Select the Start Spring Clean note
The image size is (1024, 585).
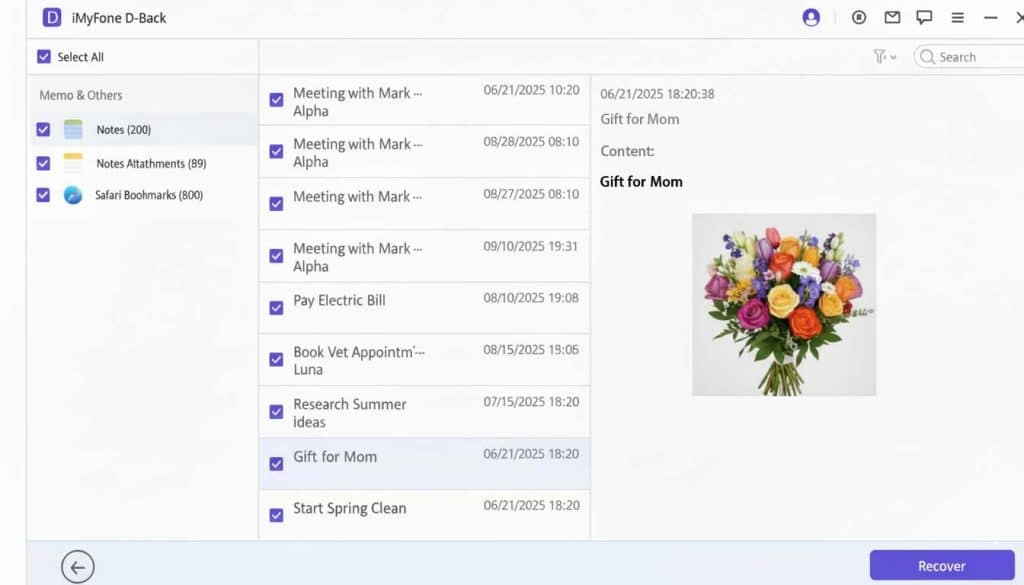pyautogui.click(x=349, y=508)
